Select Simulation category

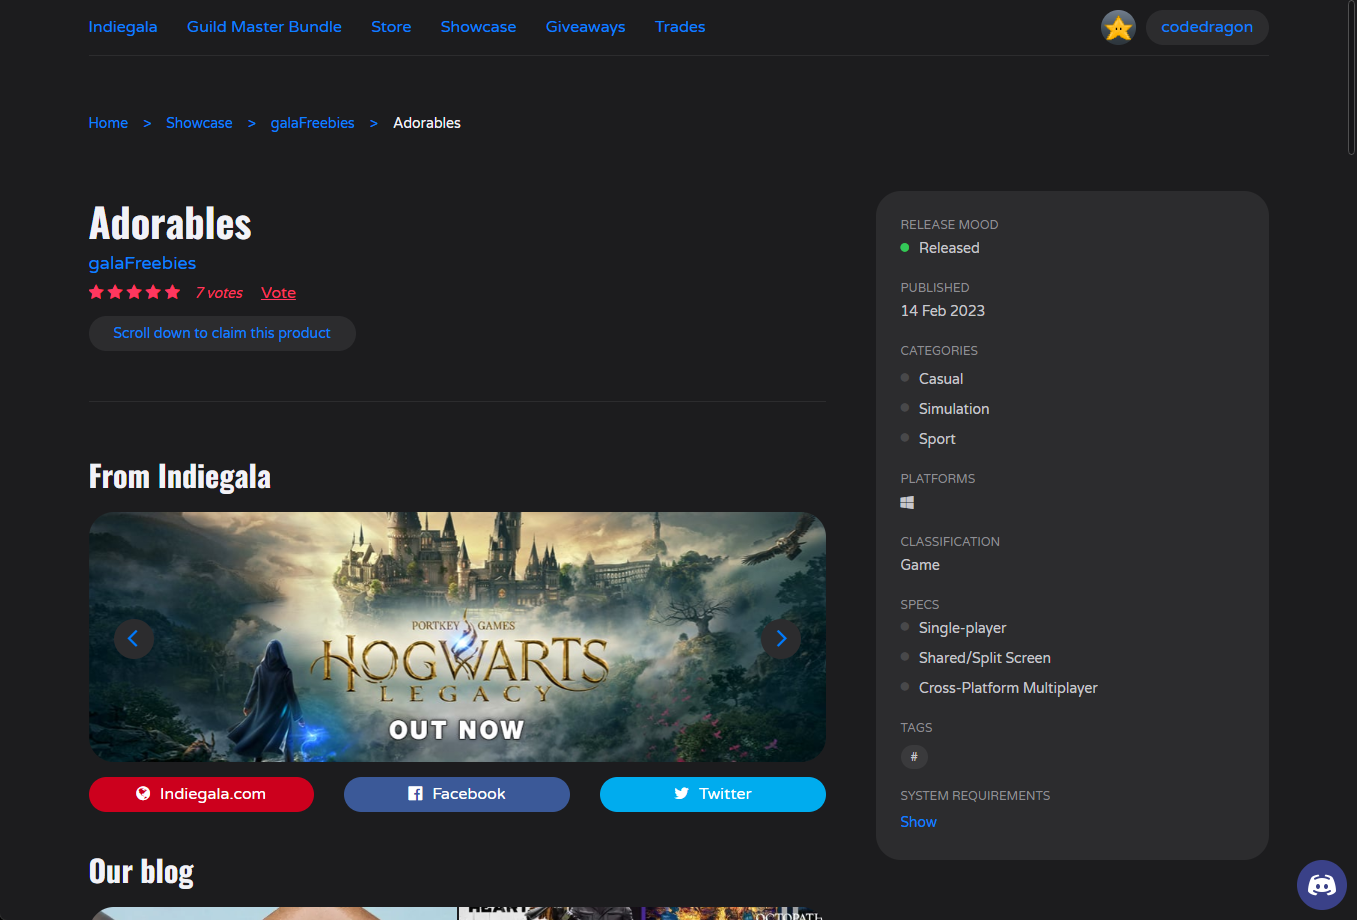954,409
